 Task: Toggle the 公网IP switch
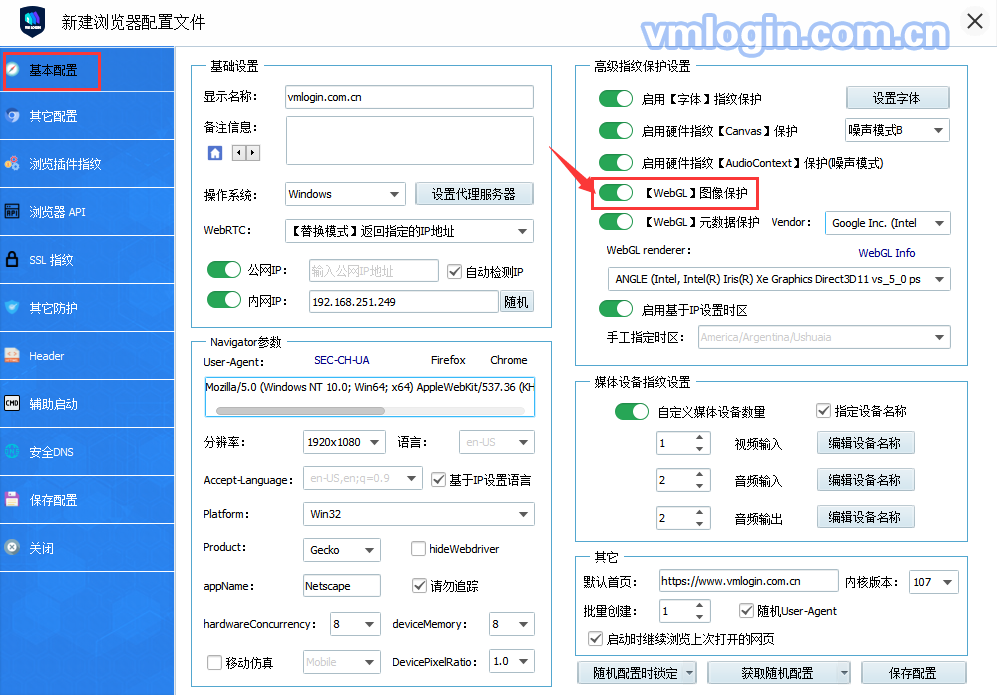point(224,270)
